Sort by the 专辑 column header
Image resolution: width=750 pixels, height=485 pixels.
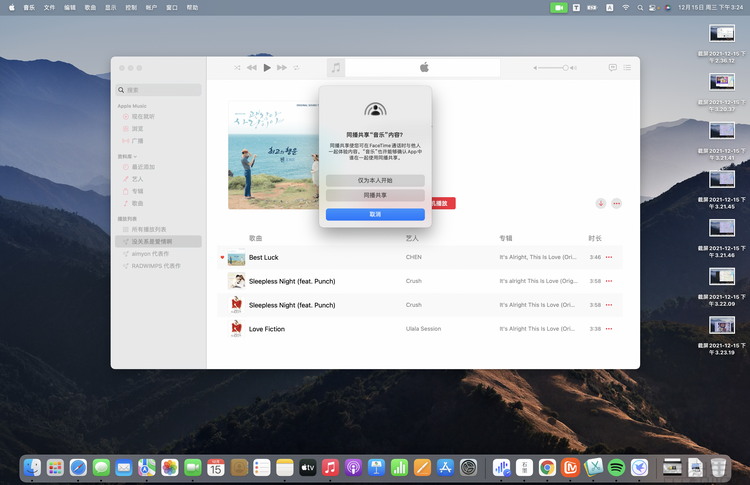tap(506, 238)
